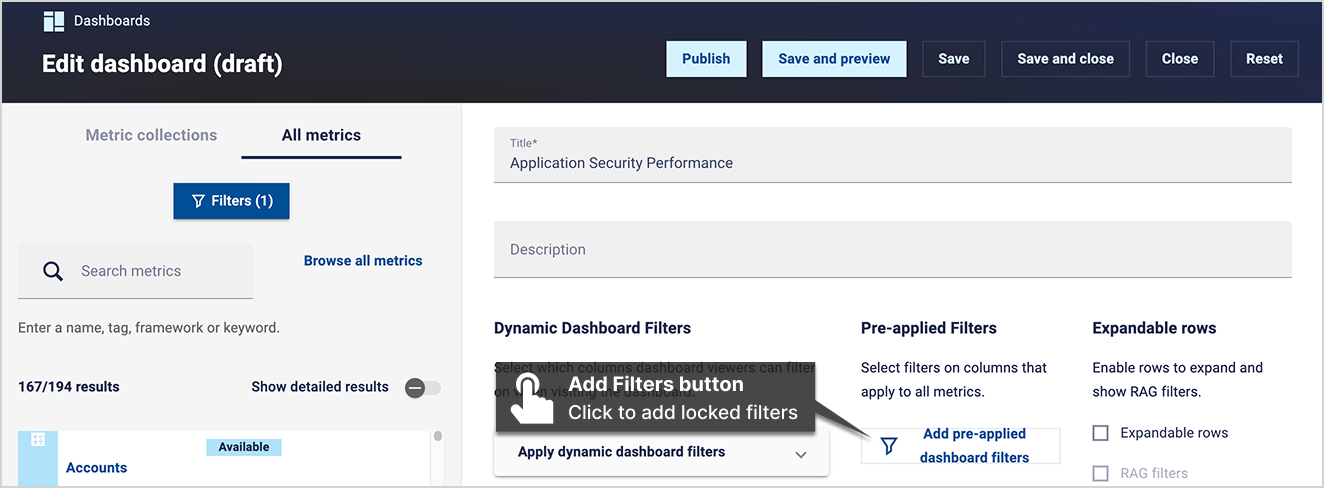Click Save and close button

[1065, 59]
